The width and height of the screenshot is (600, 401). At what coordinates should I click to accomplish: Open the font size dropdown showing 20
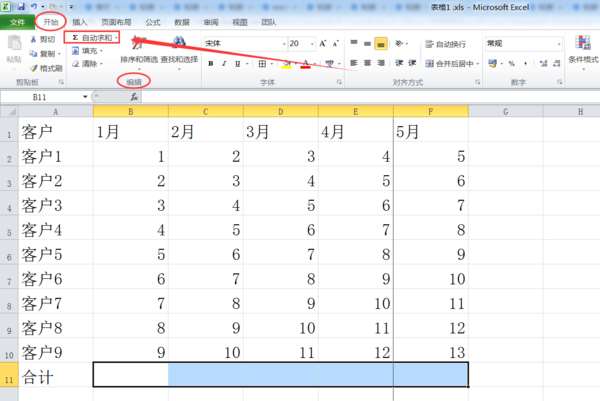[x=312, y=44]
